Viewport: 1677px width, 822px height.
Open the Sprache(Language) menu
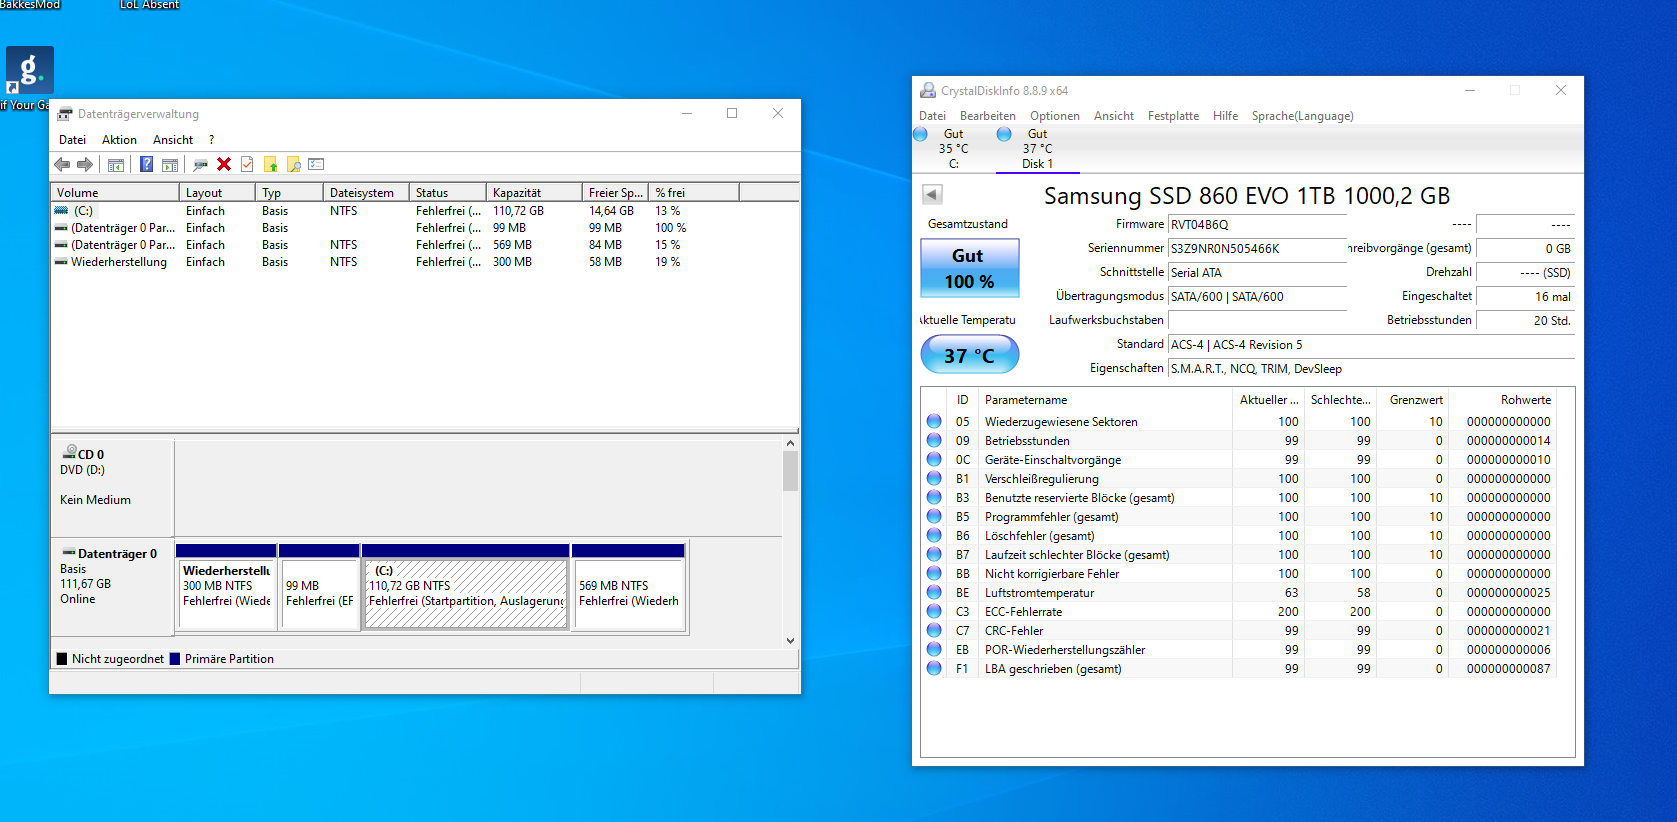[x=1302, y=116]
